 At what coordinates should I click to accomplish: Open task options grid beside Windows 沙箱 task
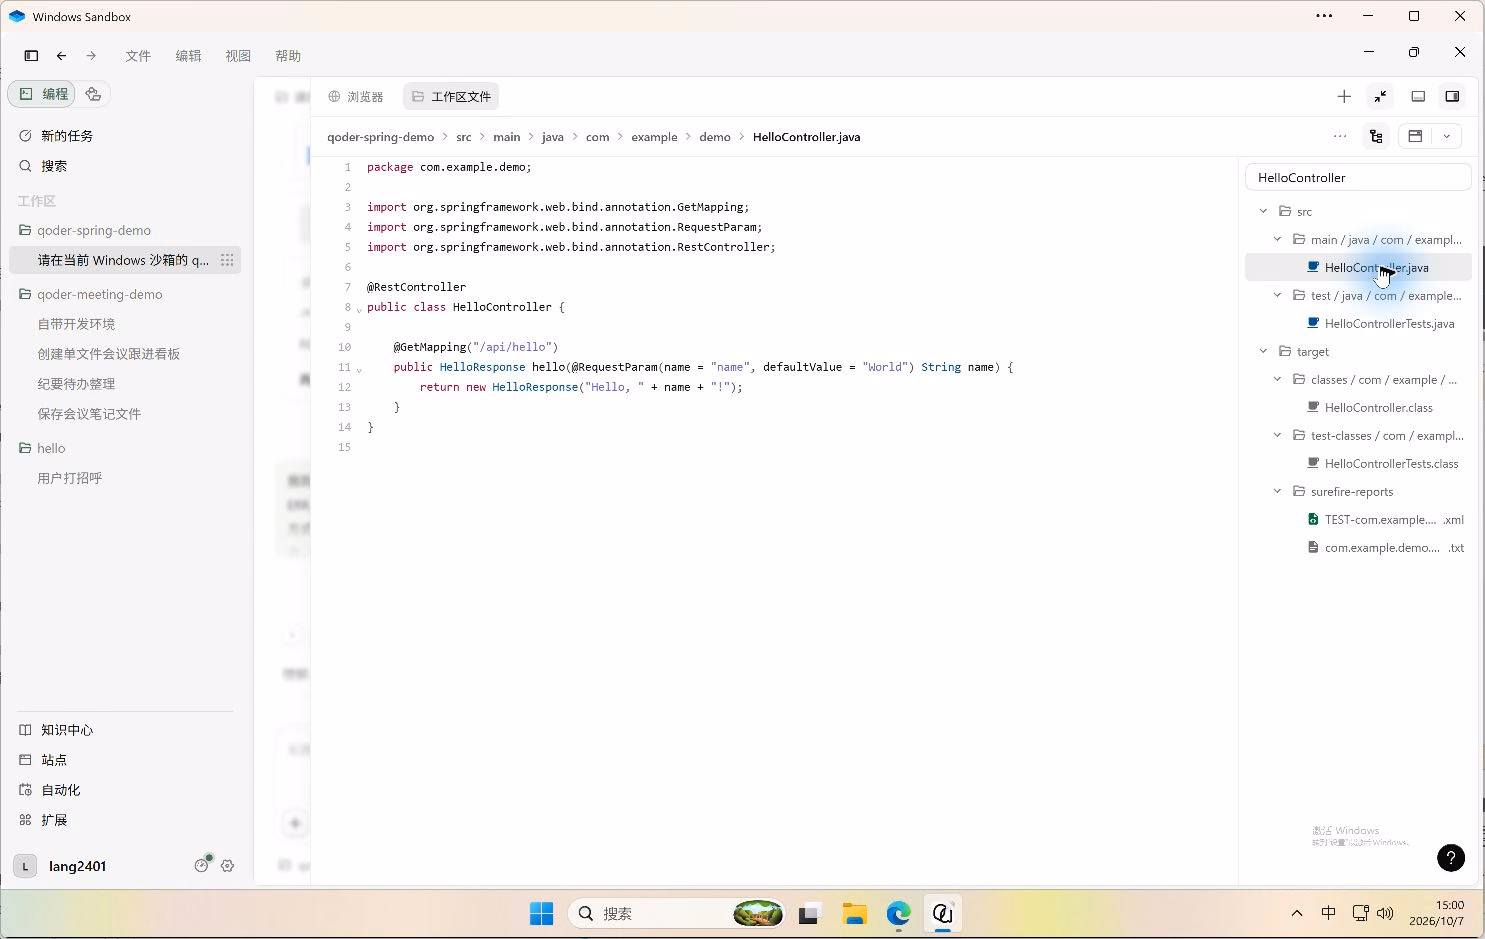(x=227, y=260)
